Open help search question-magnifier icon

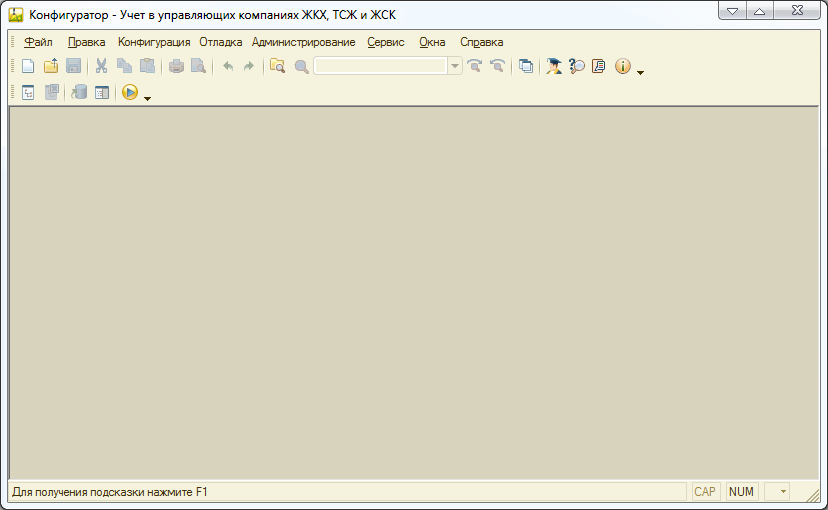tap(577, 66)
